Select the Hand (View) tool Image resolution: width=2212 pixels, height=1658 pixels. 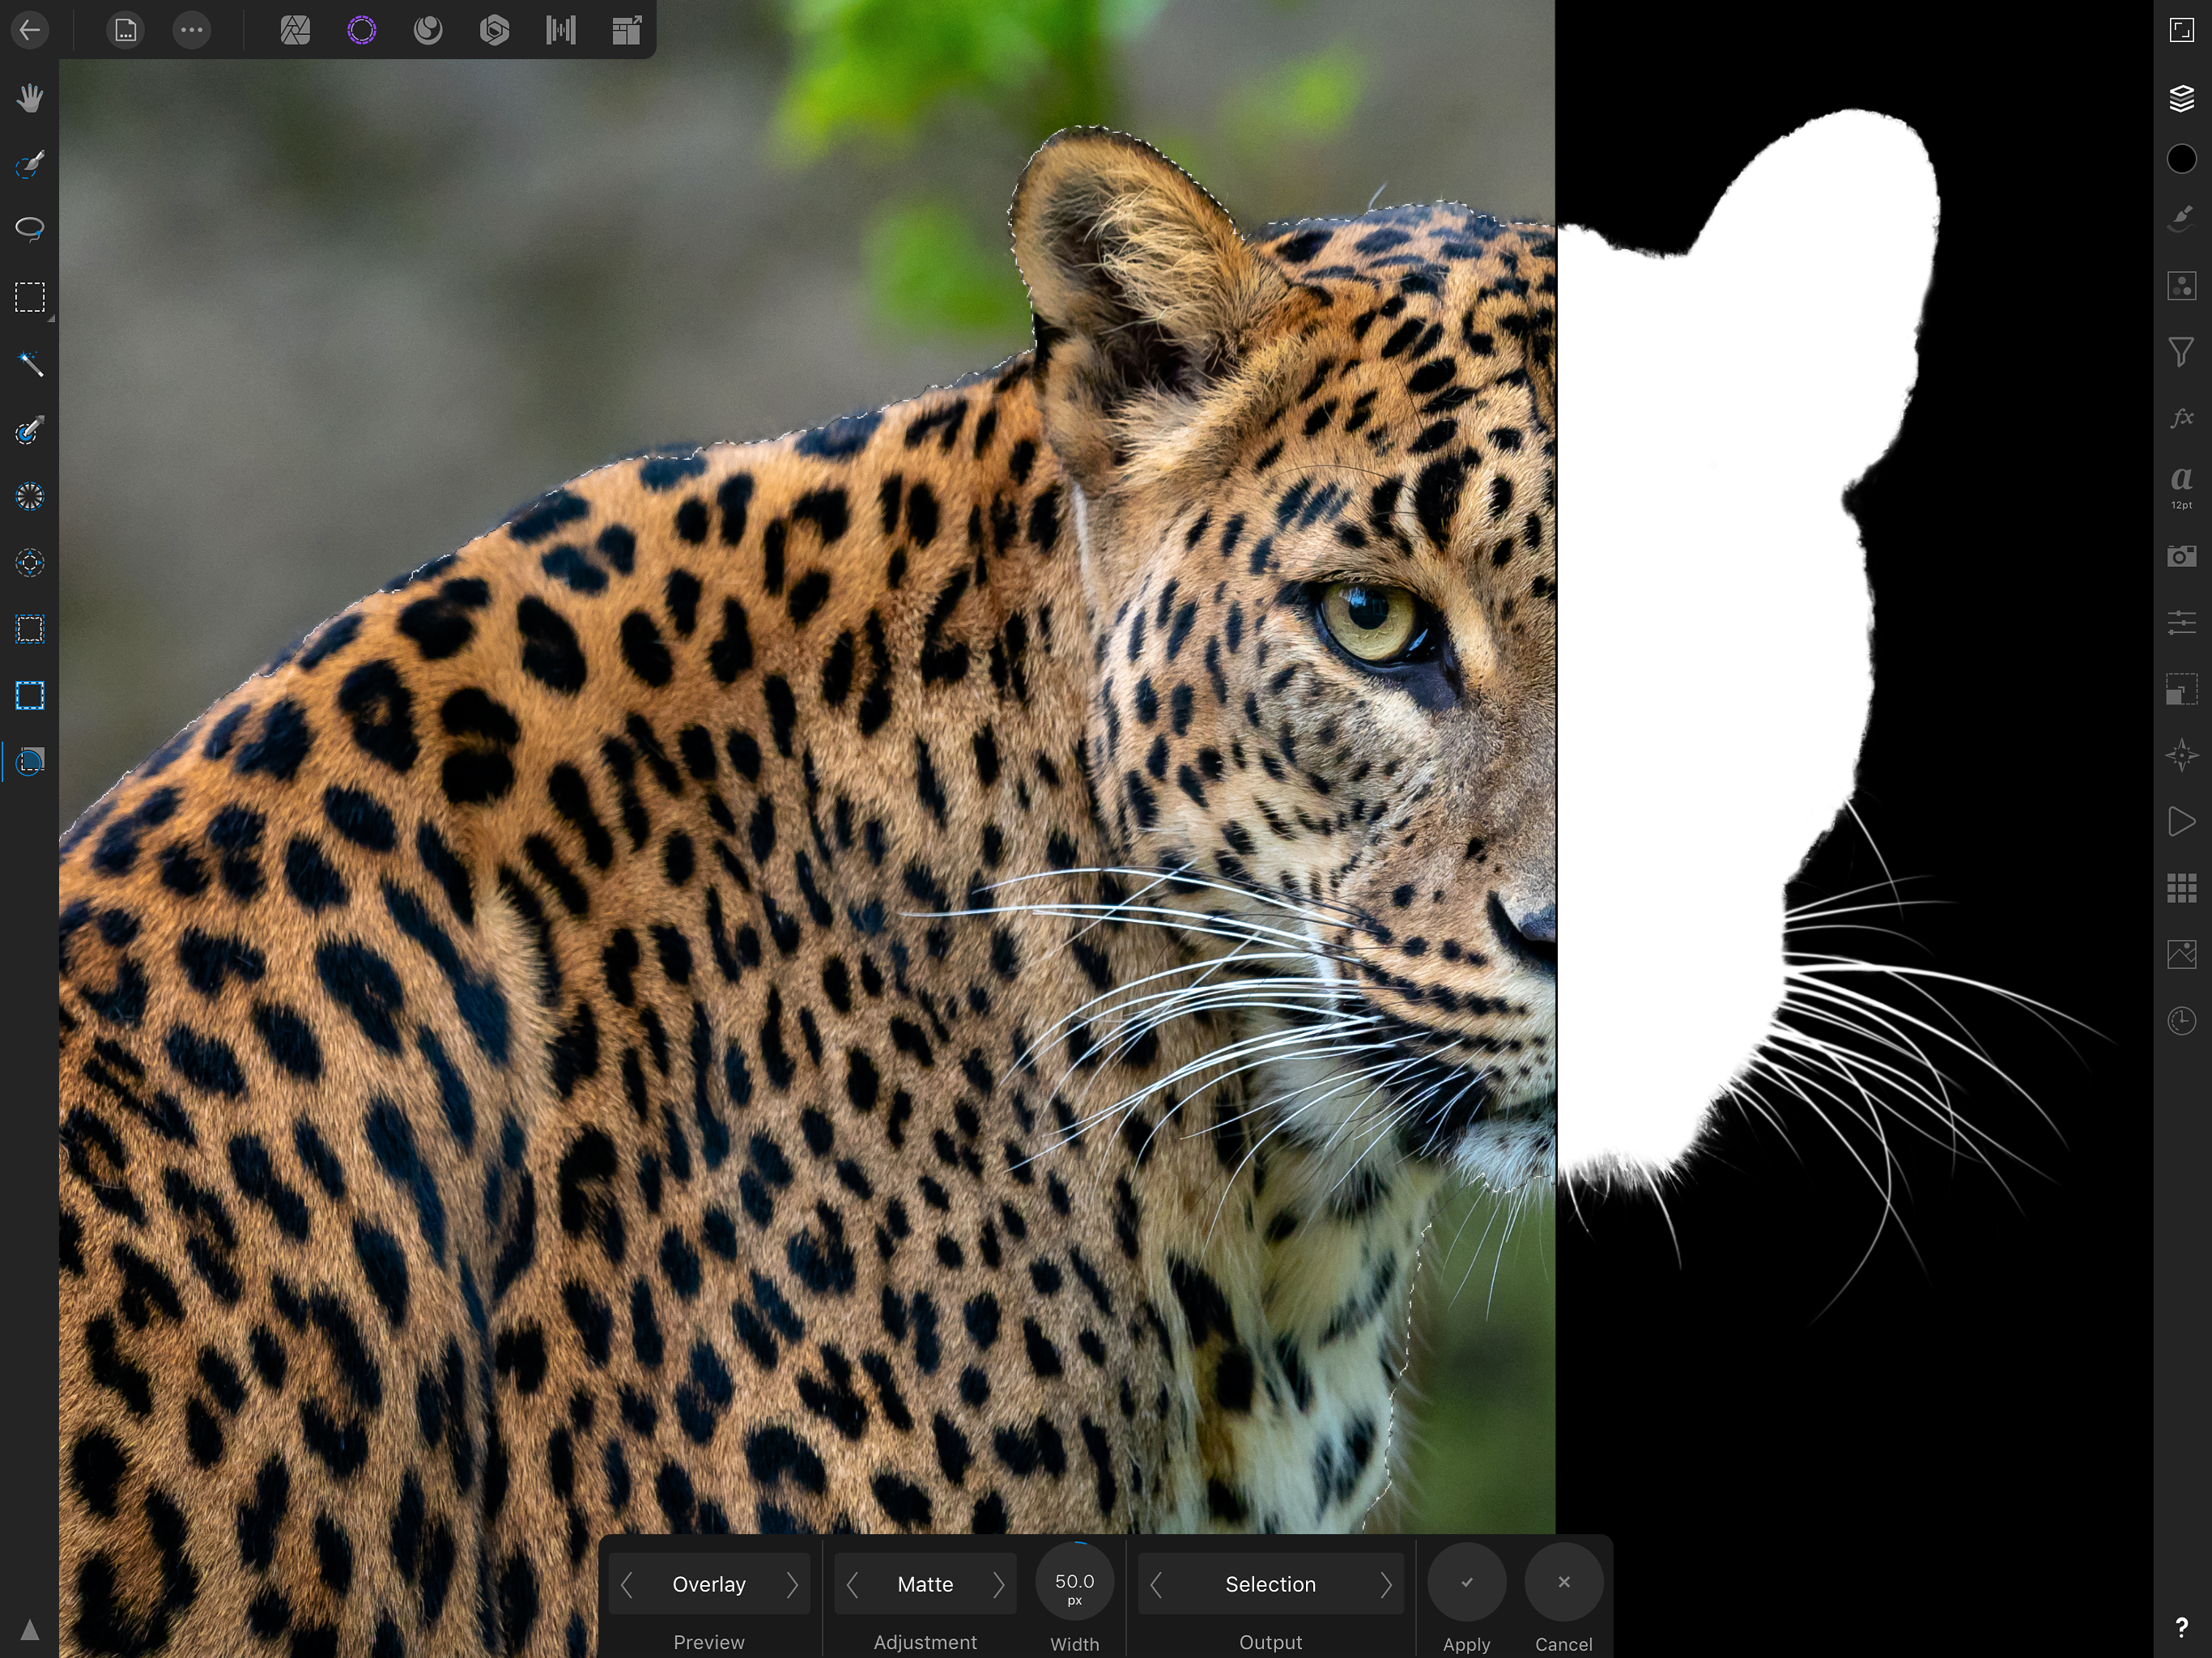pyautogui.click(x=30, y=98)
